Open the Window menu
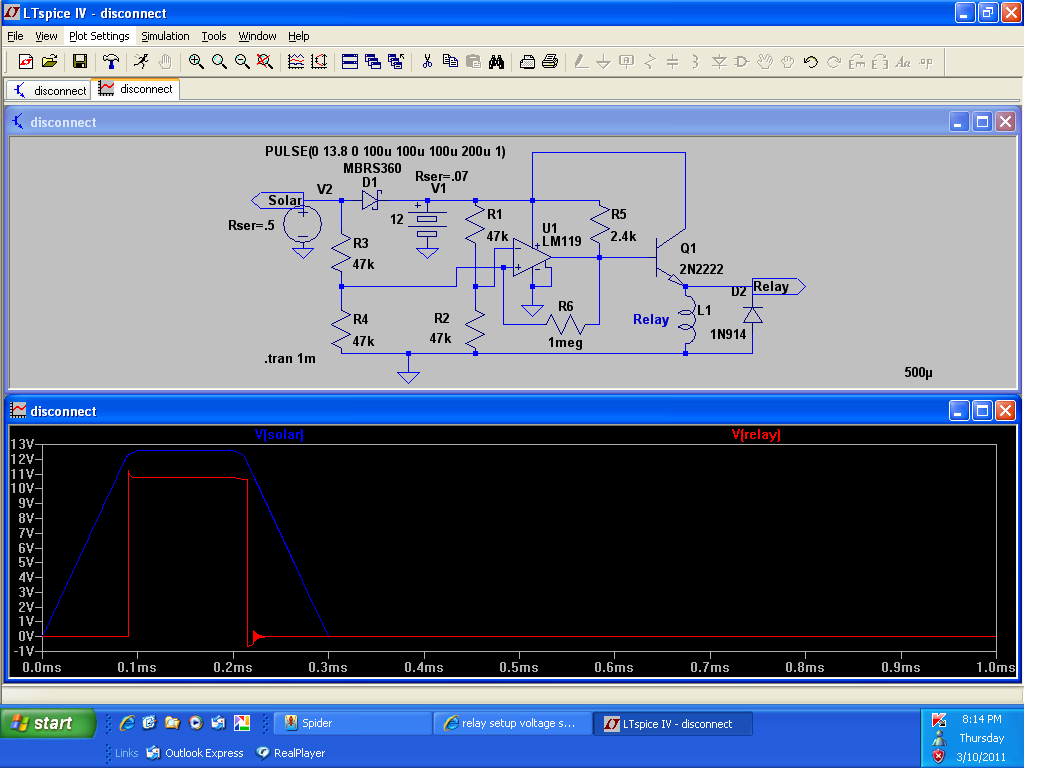Image resolution: width=1042 pixels, height=770 pixels. (257, 36)
